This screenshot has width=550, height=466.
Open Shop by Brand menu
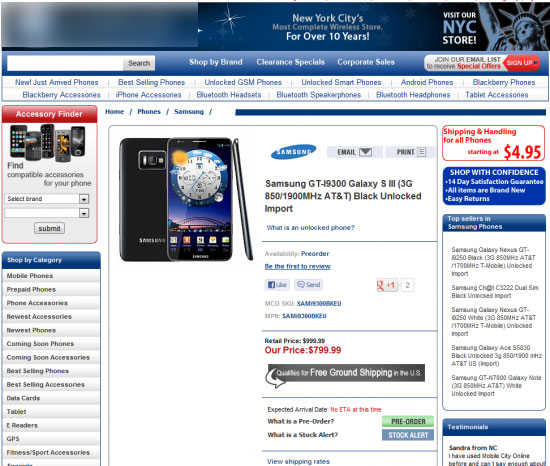[x=216, y=62]
